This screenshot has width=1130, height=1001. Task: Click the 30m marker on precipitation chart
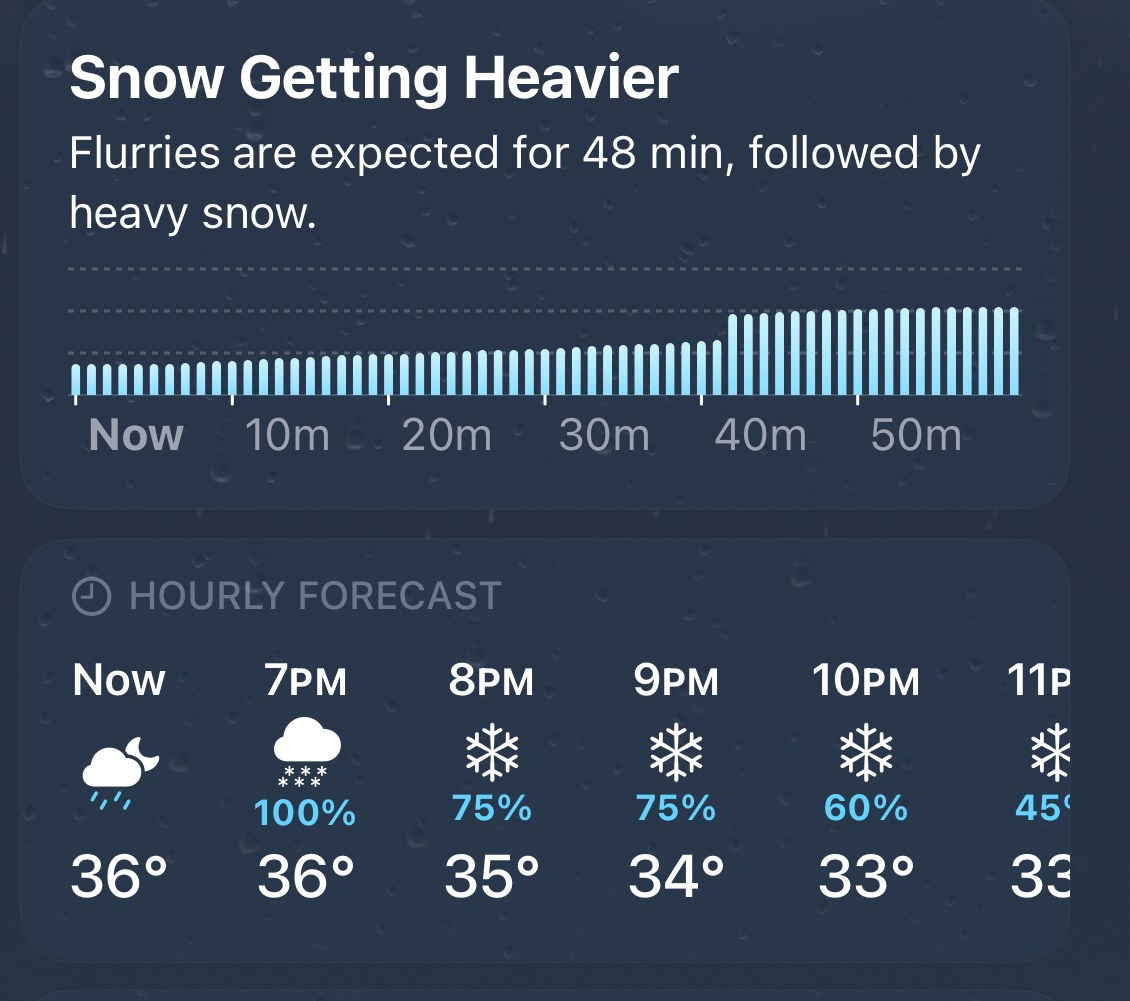point(604,436)
